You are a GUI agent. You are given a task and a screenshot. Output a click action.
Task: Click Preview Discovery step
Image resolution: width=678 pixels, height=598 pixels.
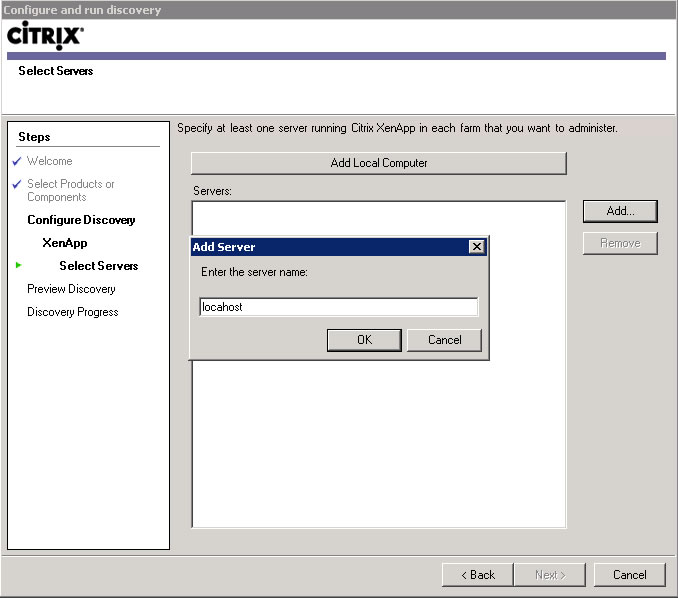[x=71, y=289]
